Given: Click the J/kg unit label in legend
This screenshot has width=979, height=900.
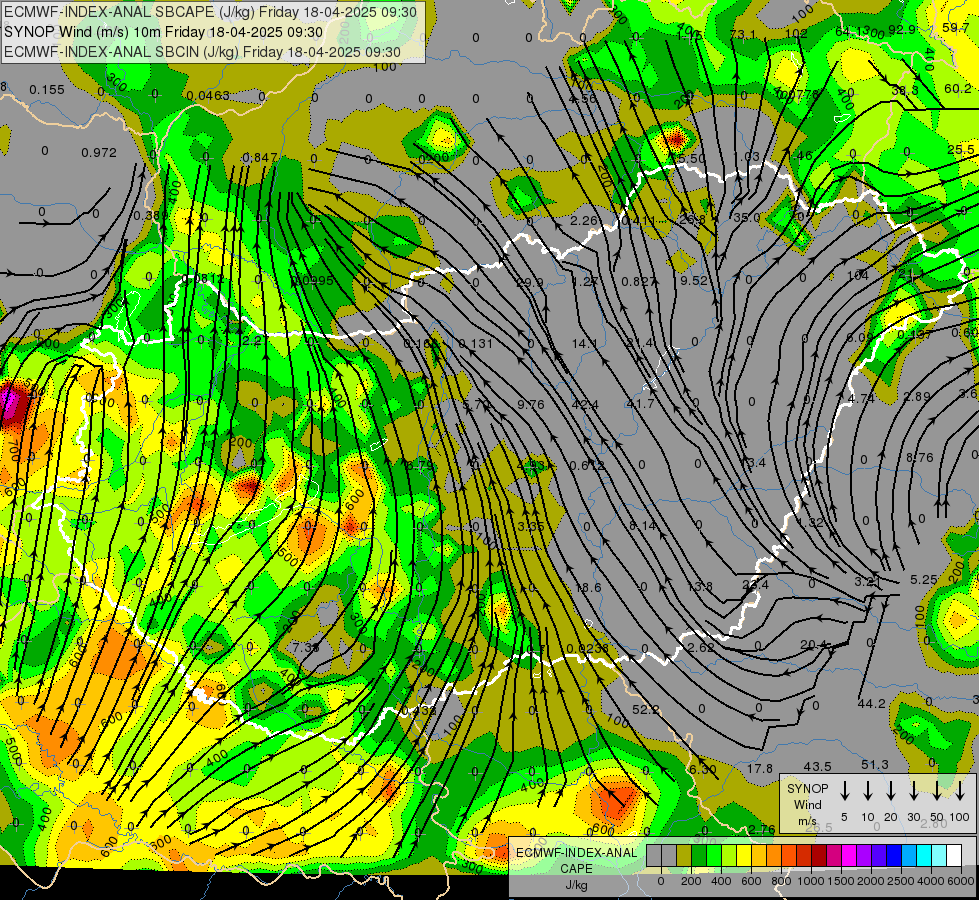Looking at the screenshot, I should click(x=576, y=885).
